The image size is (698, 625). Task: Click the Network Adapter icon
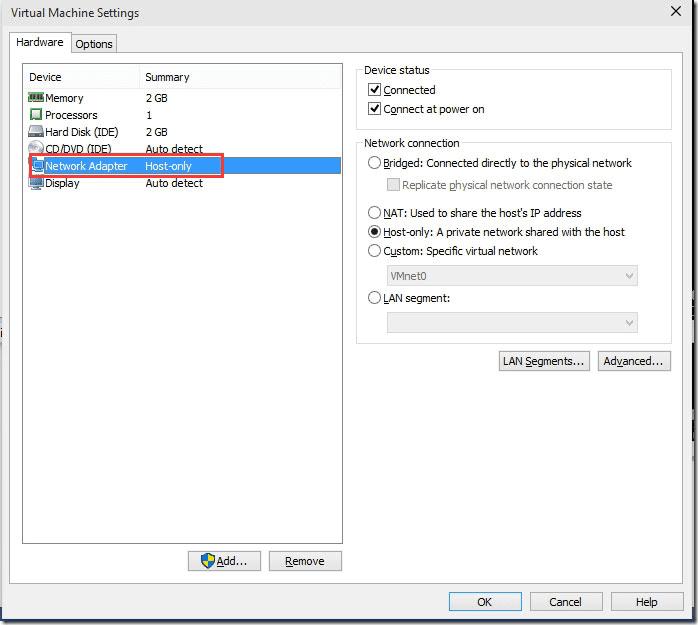click(x=37, y=166)
